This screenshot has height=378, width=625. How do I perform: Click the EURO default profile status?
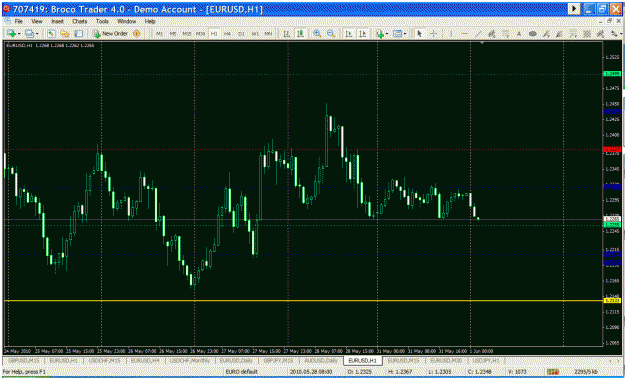(242, 372)
